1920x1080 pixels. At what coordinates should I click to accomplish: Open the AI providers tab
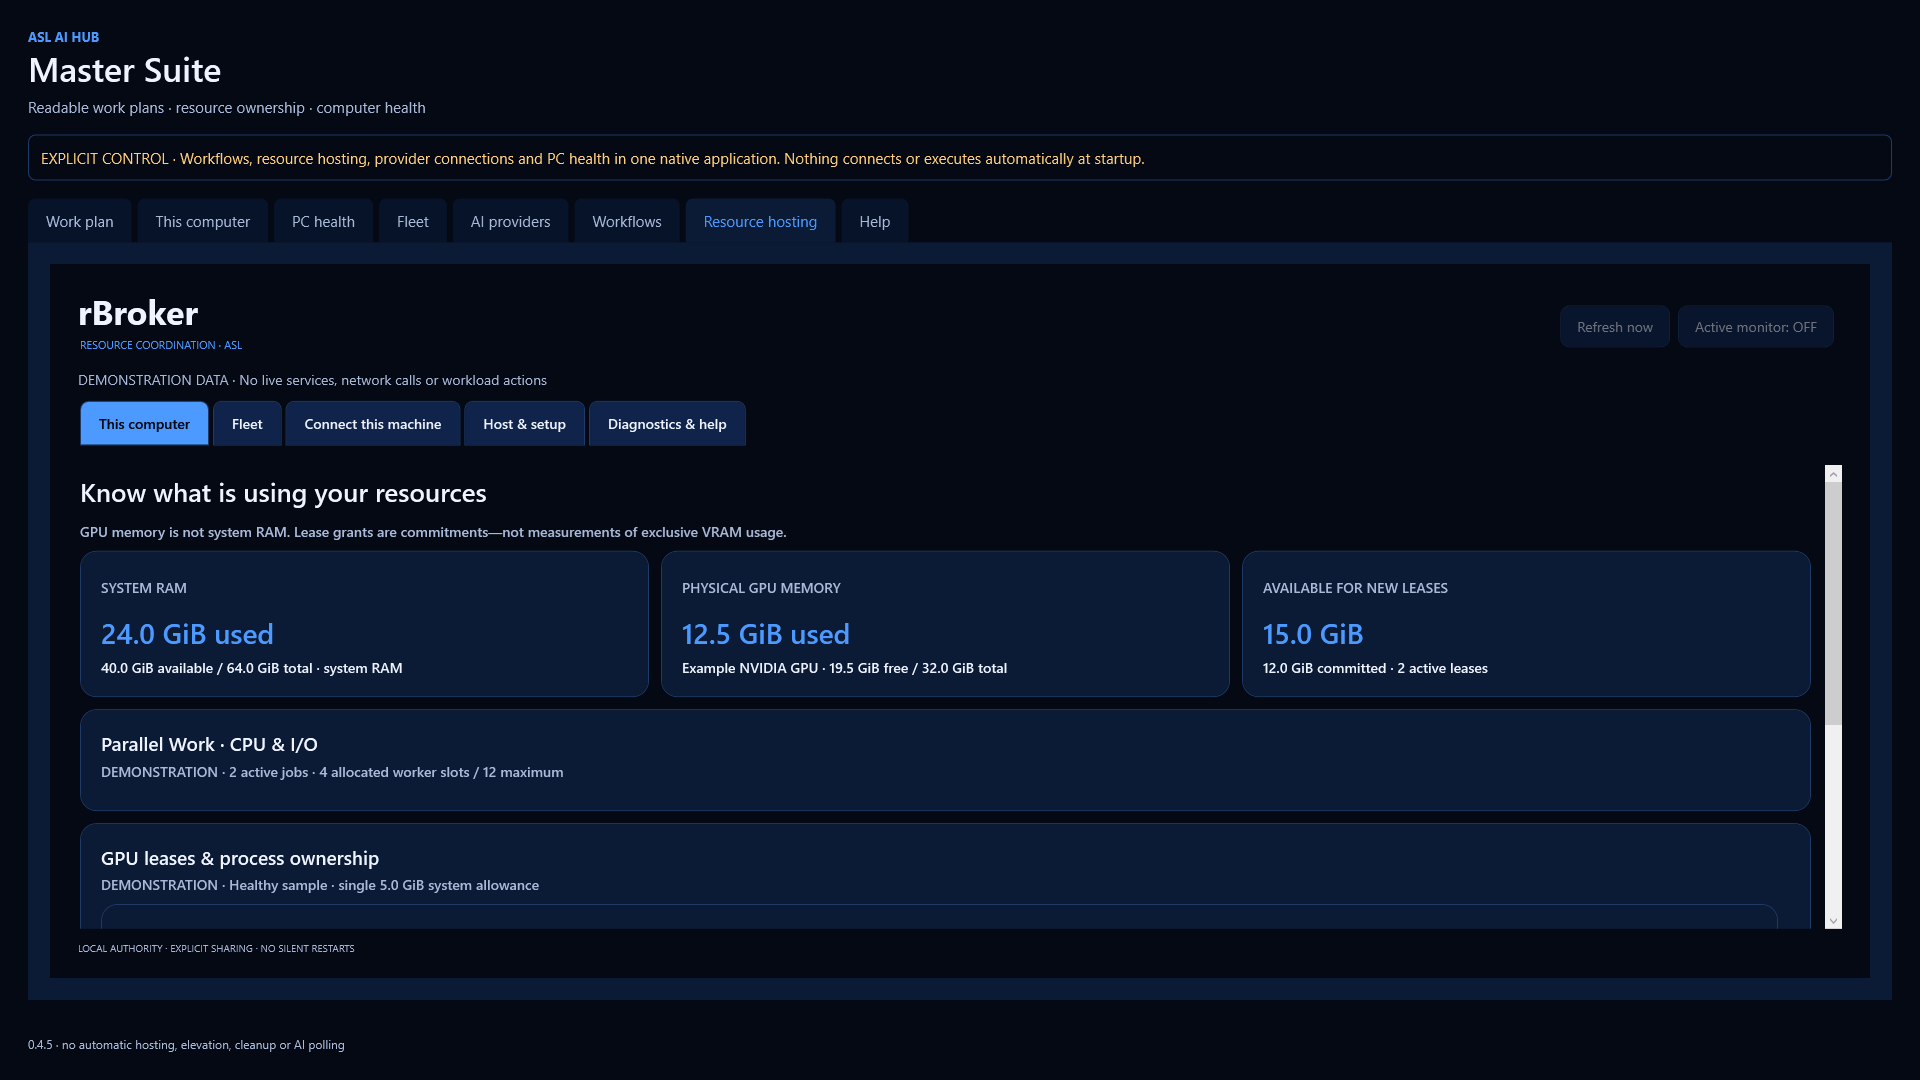coord(510,221)
